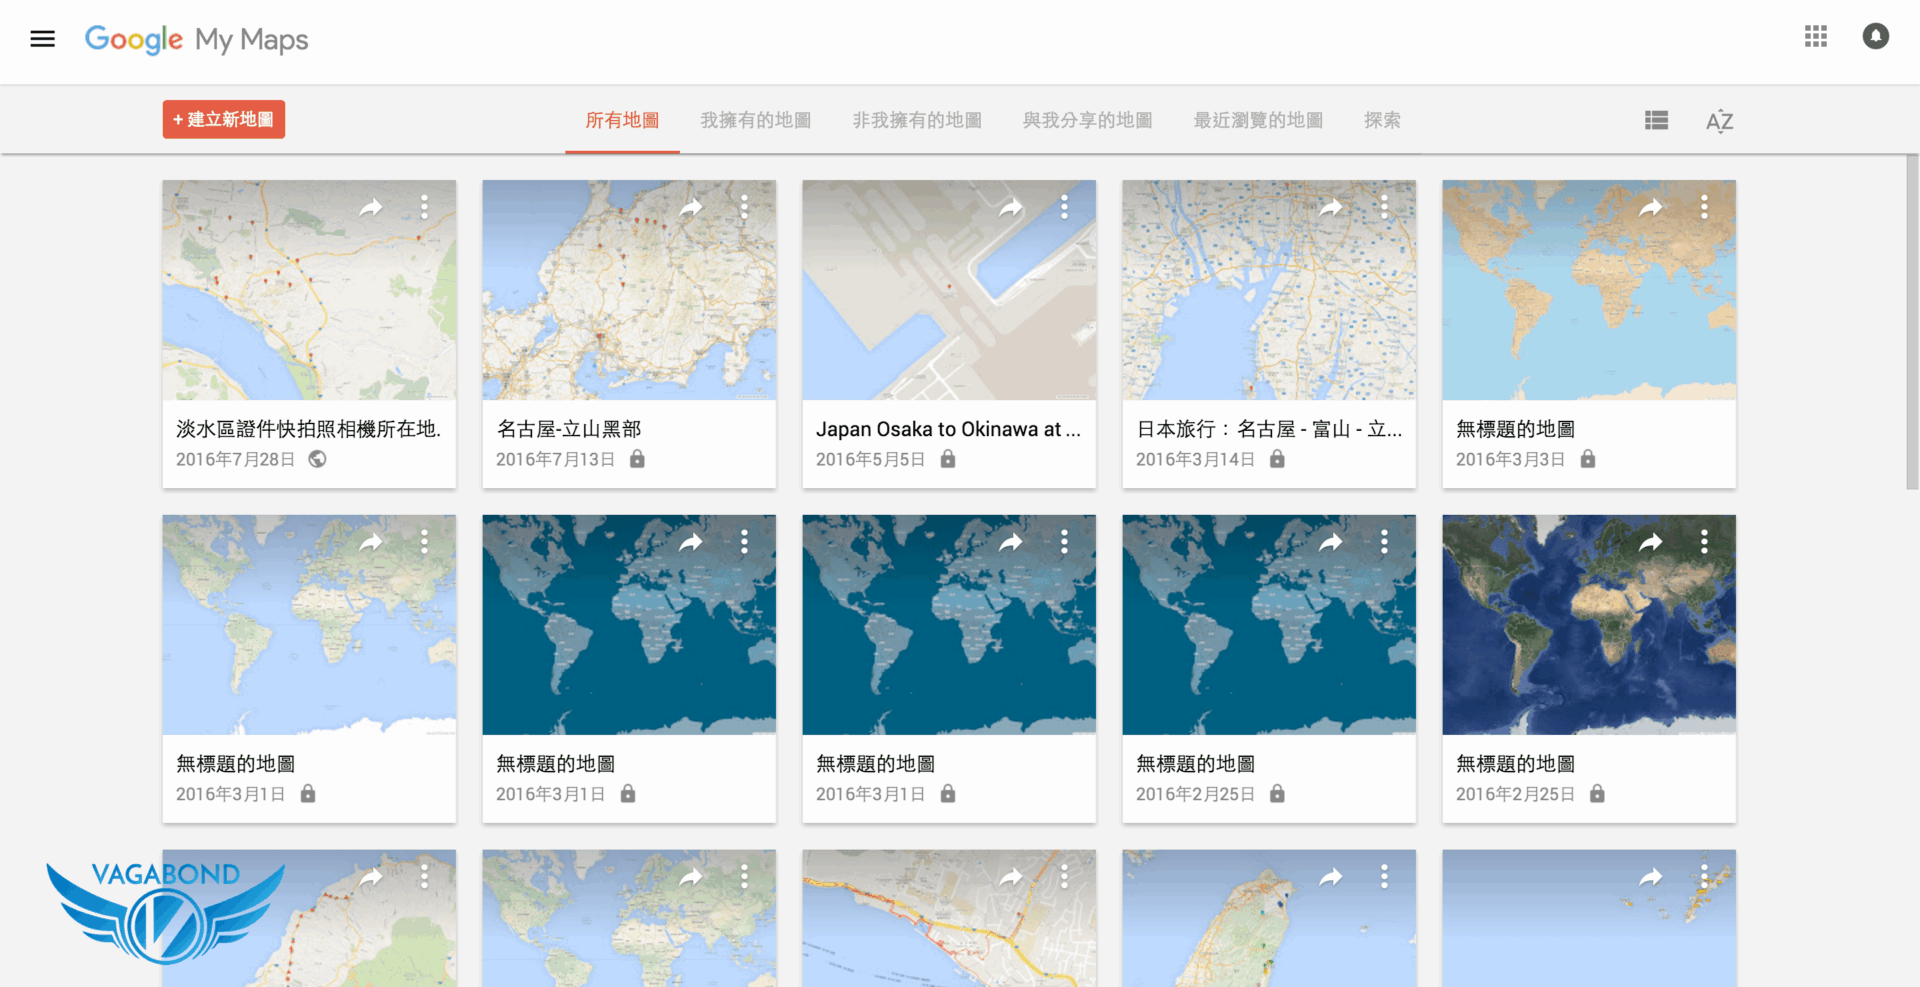Viewport: 1920px width, 987px height.
Task: Open the Google apps grid
Action: click(x=1816, y=37)
